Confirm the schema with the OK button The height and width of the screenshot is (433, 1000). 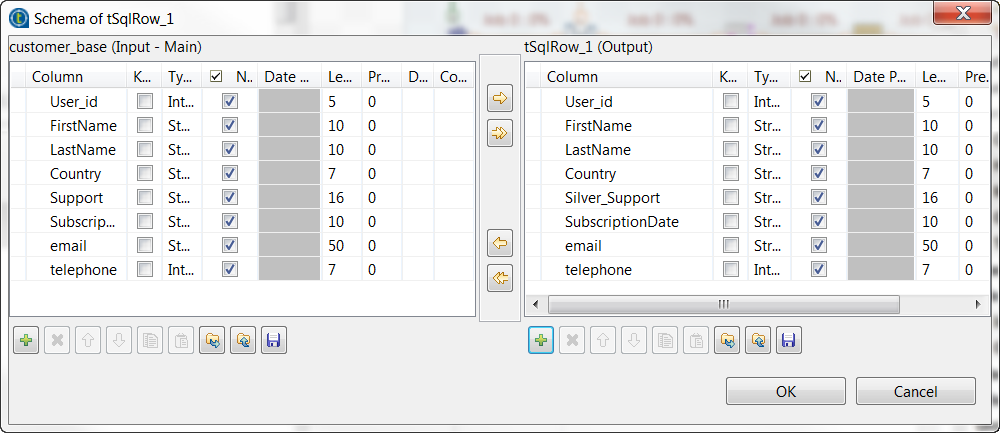[x=786, y=391]
